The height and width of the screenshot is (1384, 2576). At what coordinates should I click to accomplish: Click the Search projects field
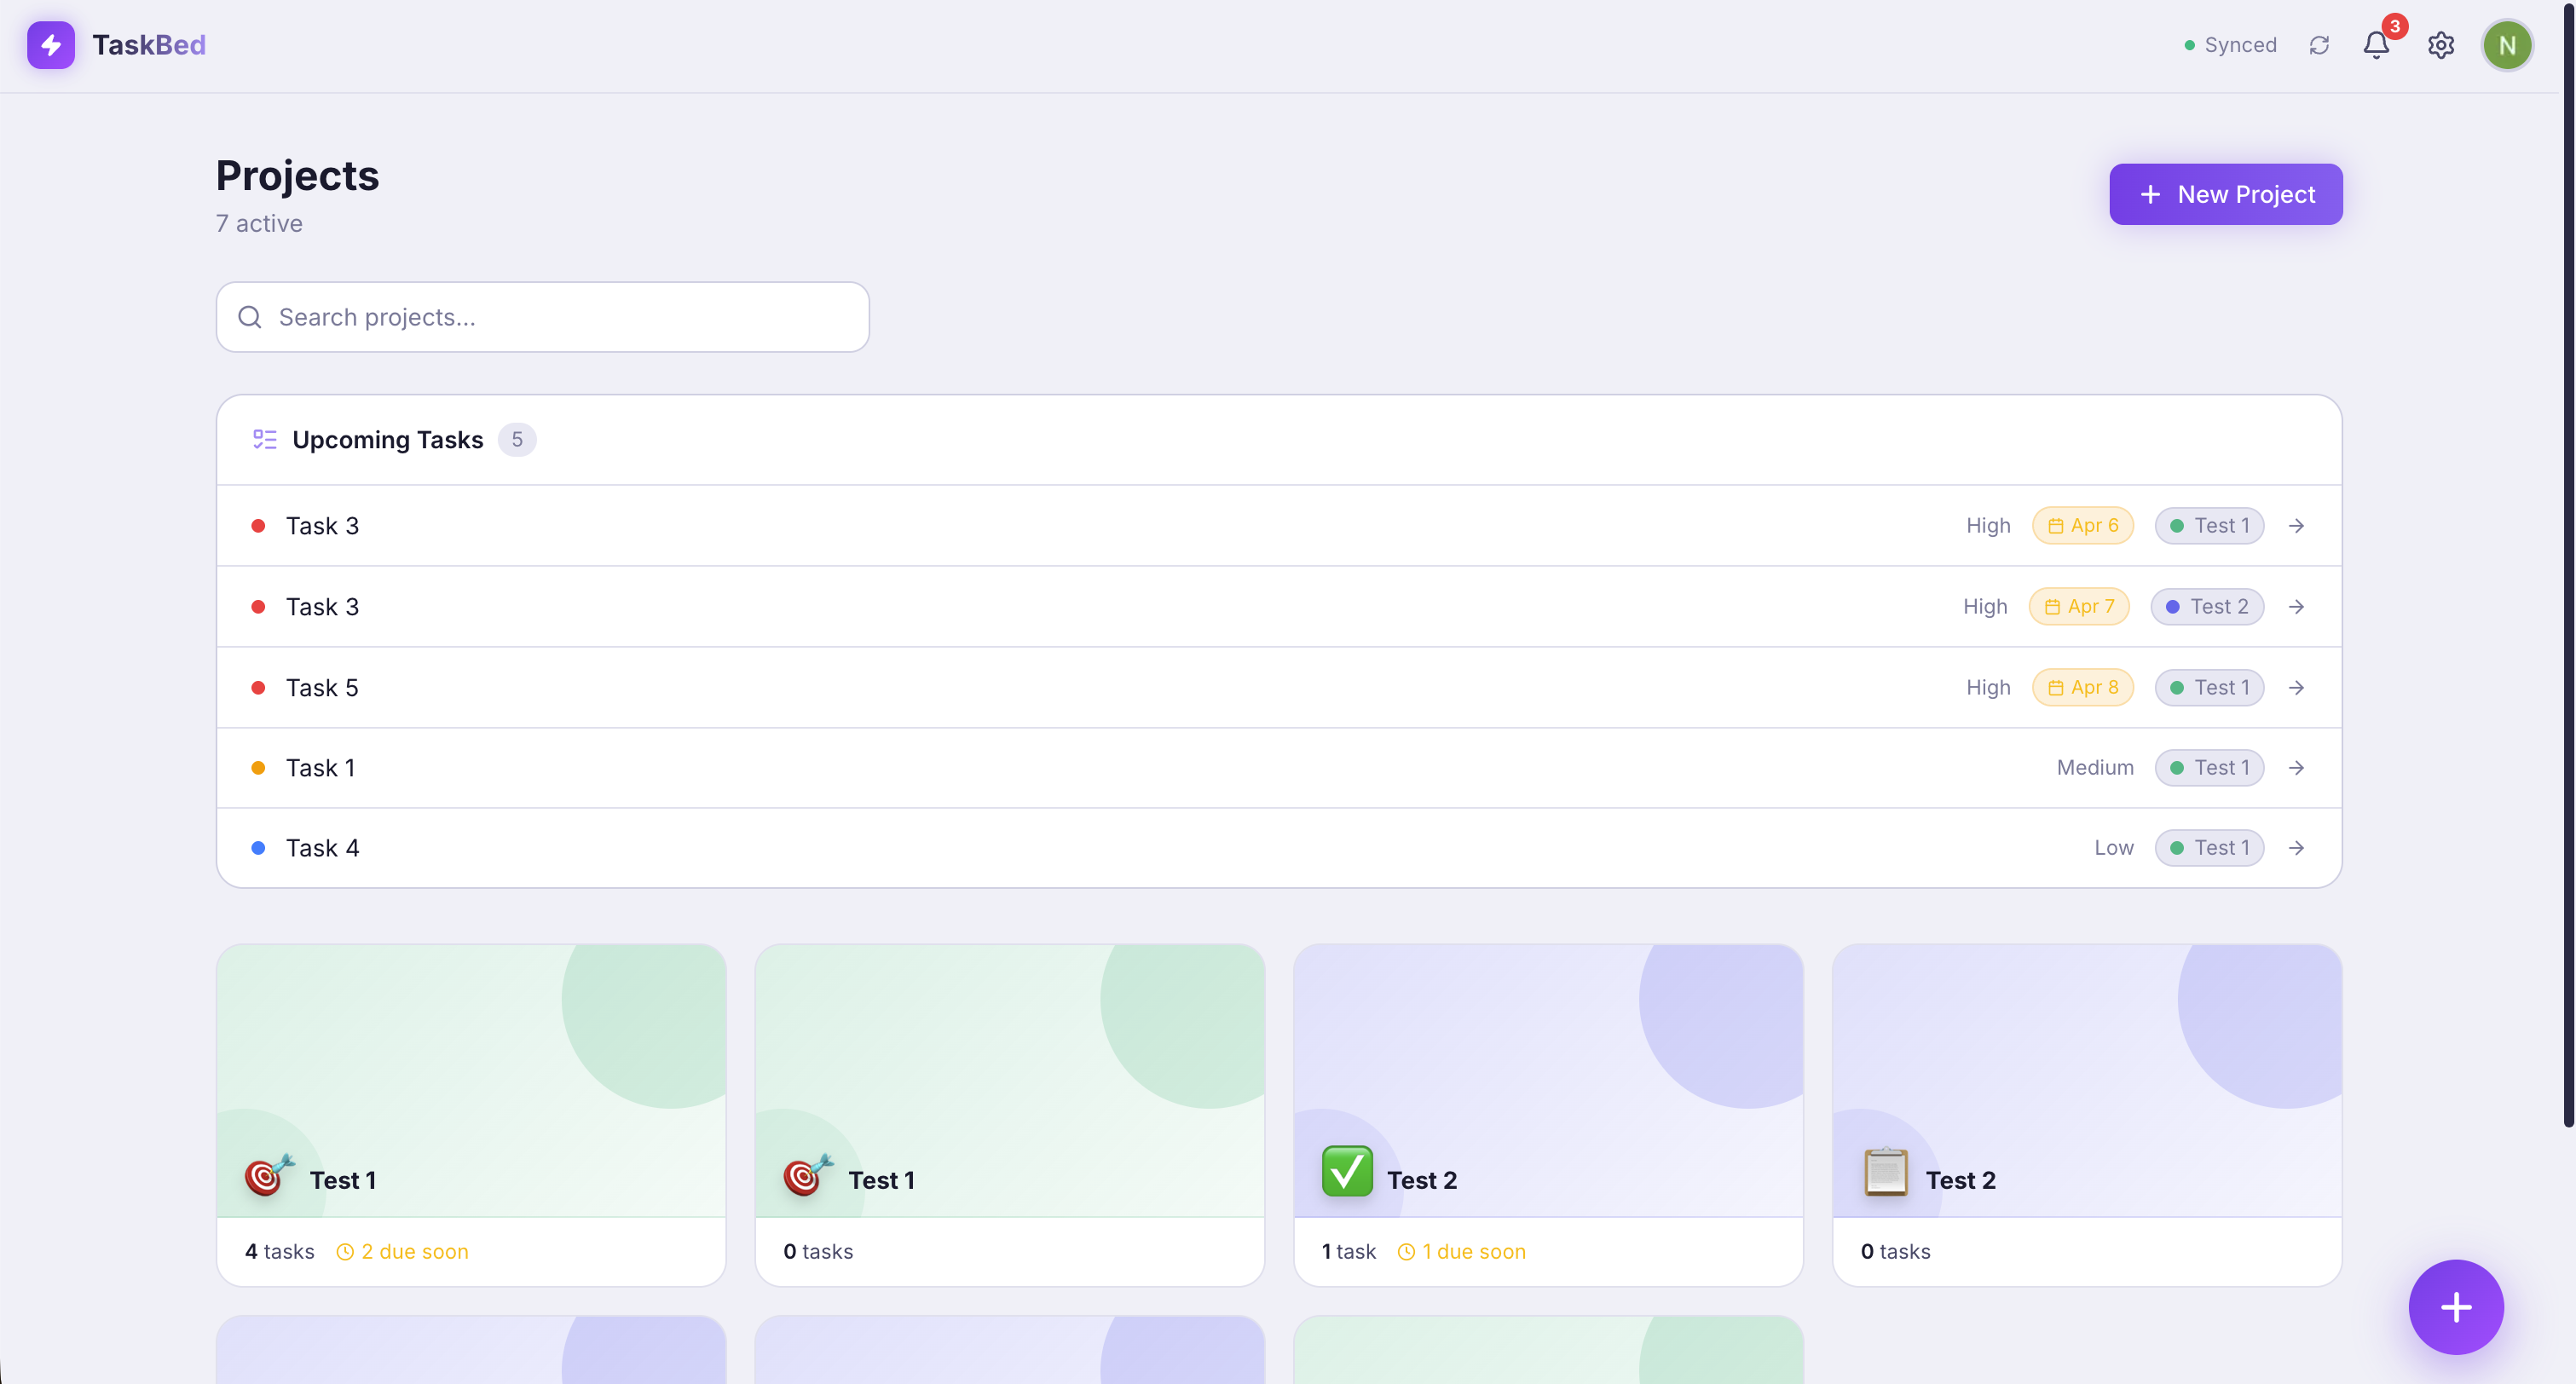[542, 317]
